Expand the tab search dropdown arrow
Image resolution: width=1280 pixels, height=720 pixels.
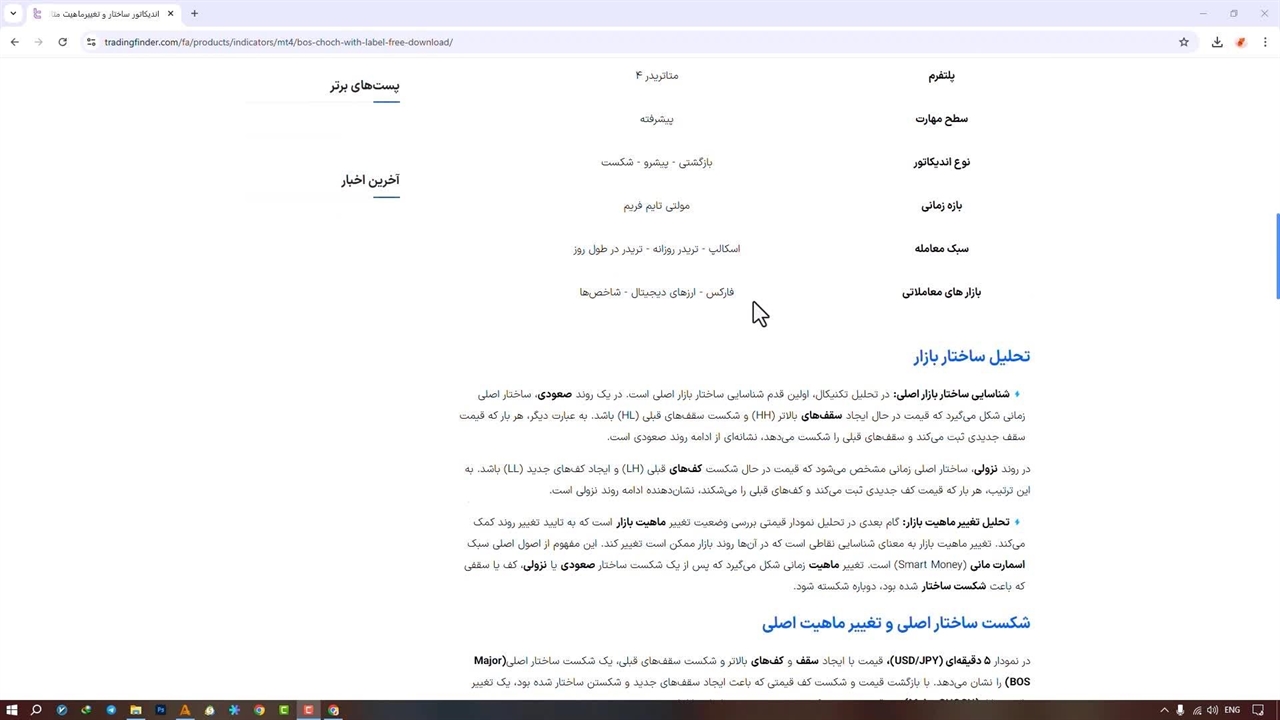[x=13, y=14]
